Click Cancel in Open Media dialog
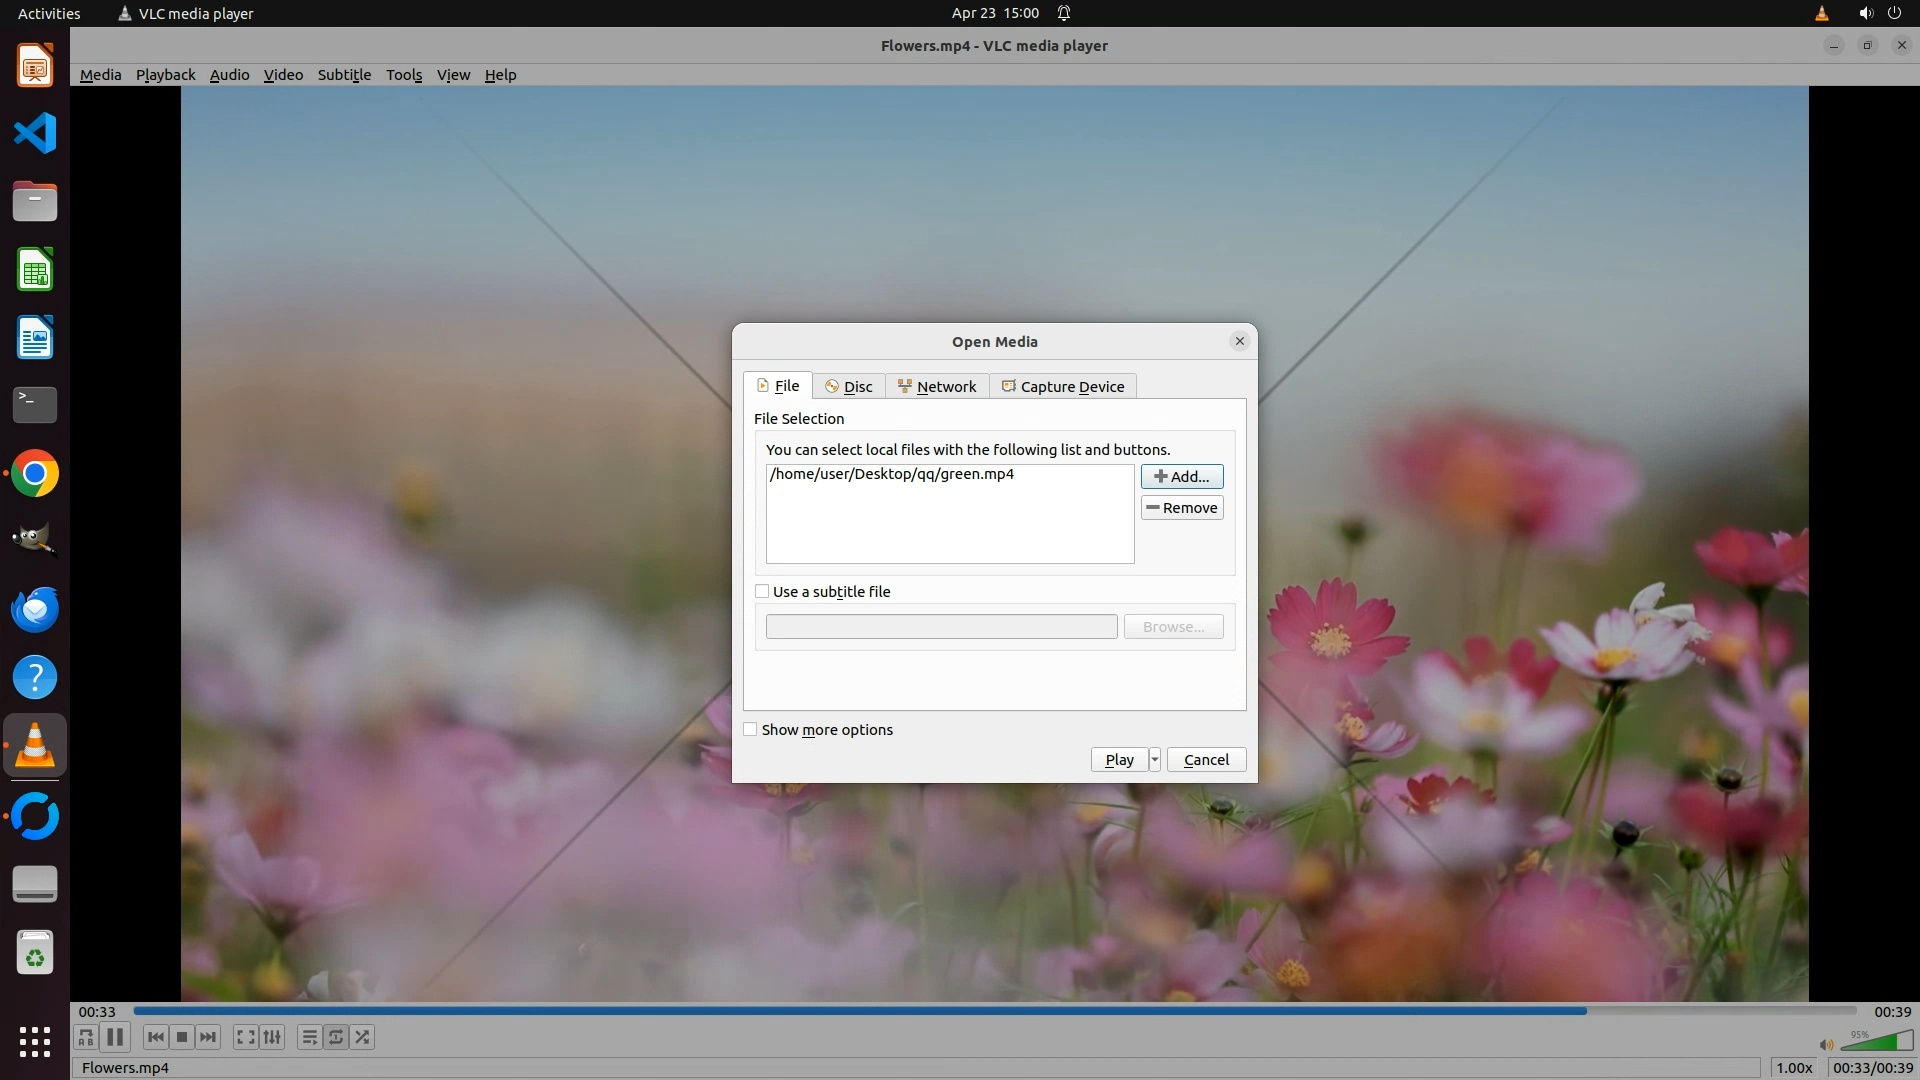 coord(1206,760)
